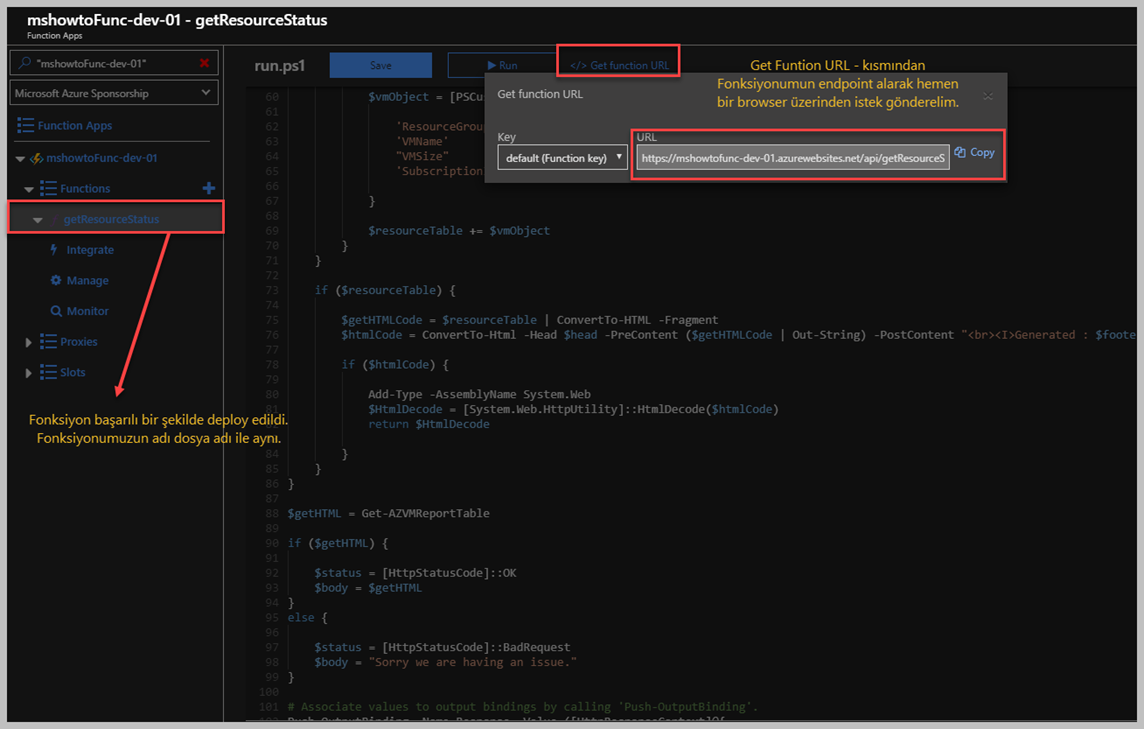Click code line "return $HtmlDecode"
1144x729 pixels.
(x=428, y=424)
